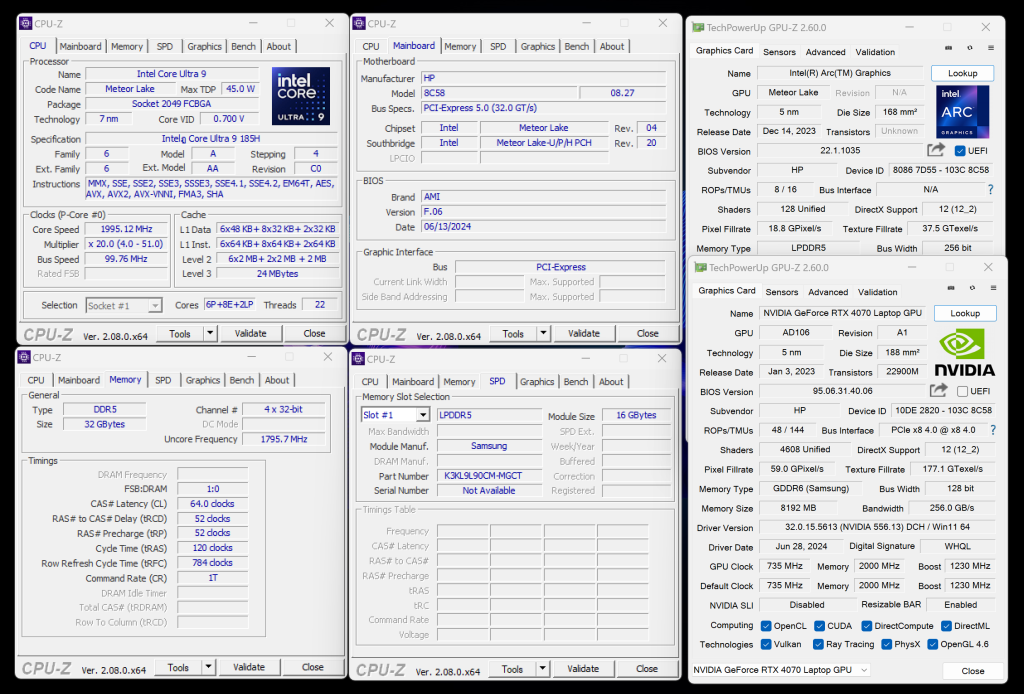Toggle the UEFI checkbox for Intel Arc Graphics
Image resolution: width=1024 pixels, height=694 pixels.
tap(960, 151)
